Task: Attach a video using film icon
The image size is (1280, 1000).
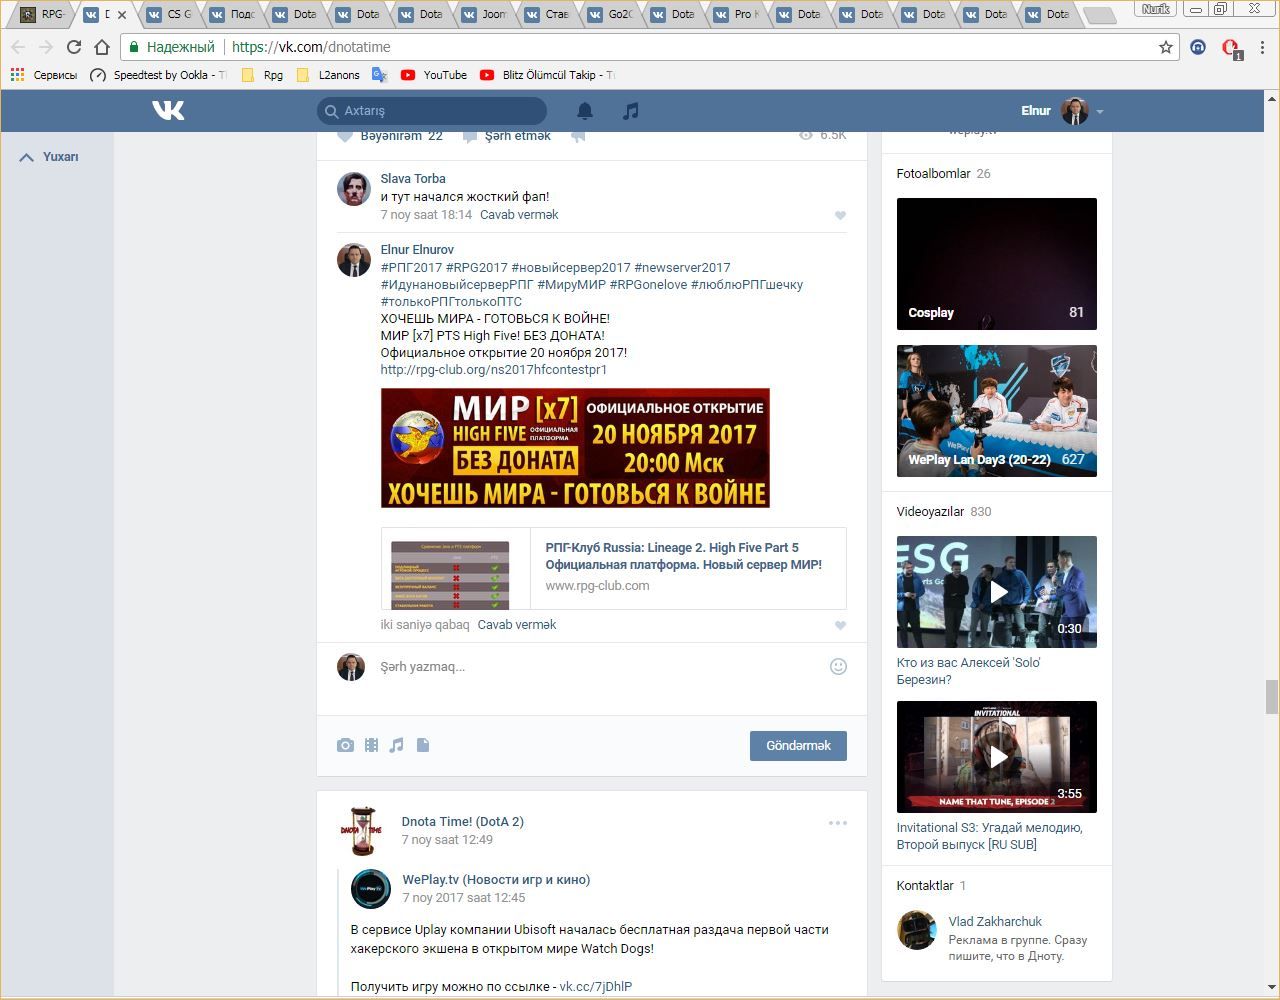Action: click(371, 745)
